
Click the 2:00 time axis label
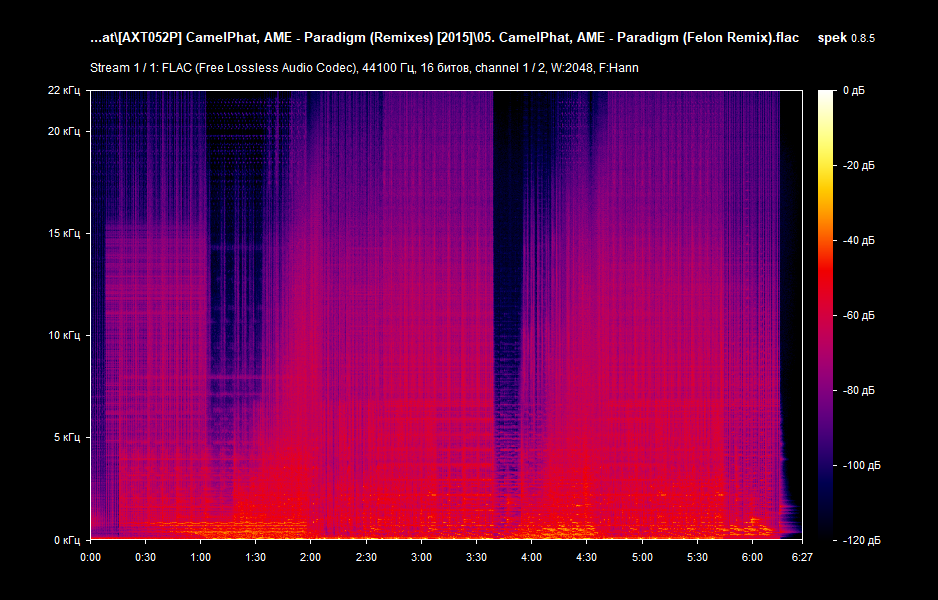(310, 558)
